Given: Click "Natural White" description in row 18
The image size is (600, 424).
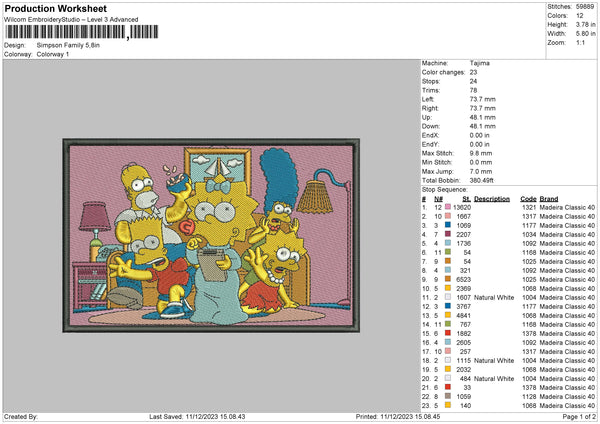Looking at the screenshot, I should click(494, 360).
